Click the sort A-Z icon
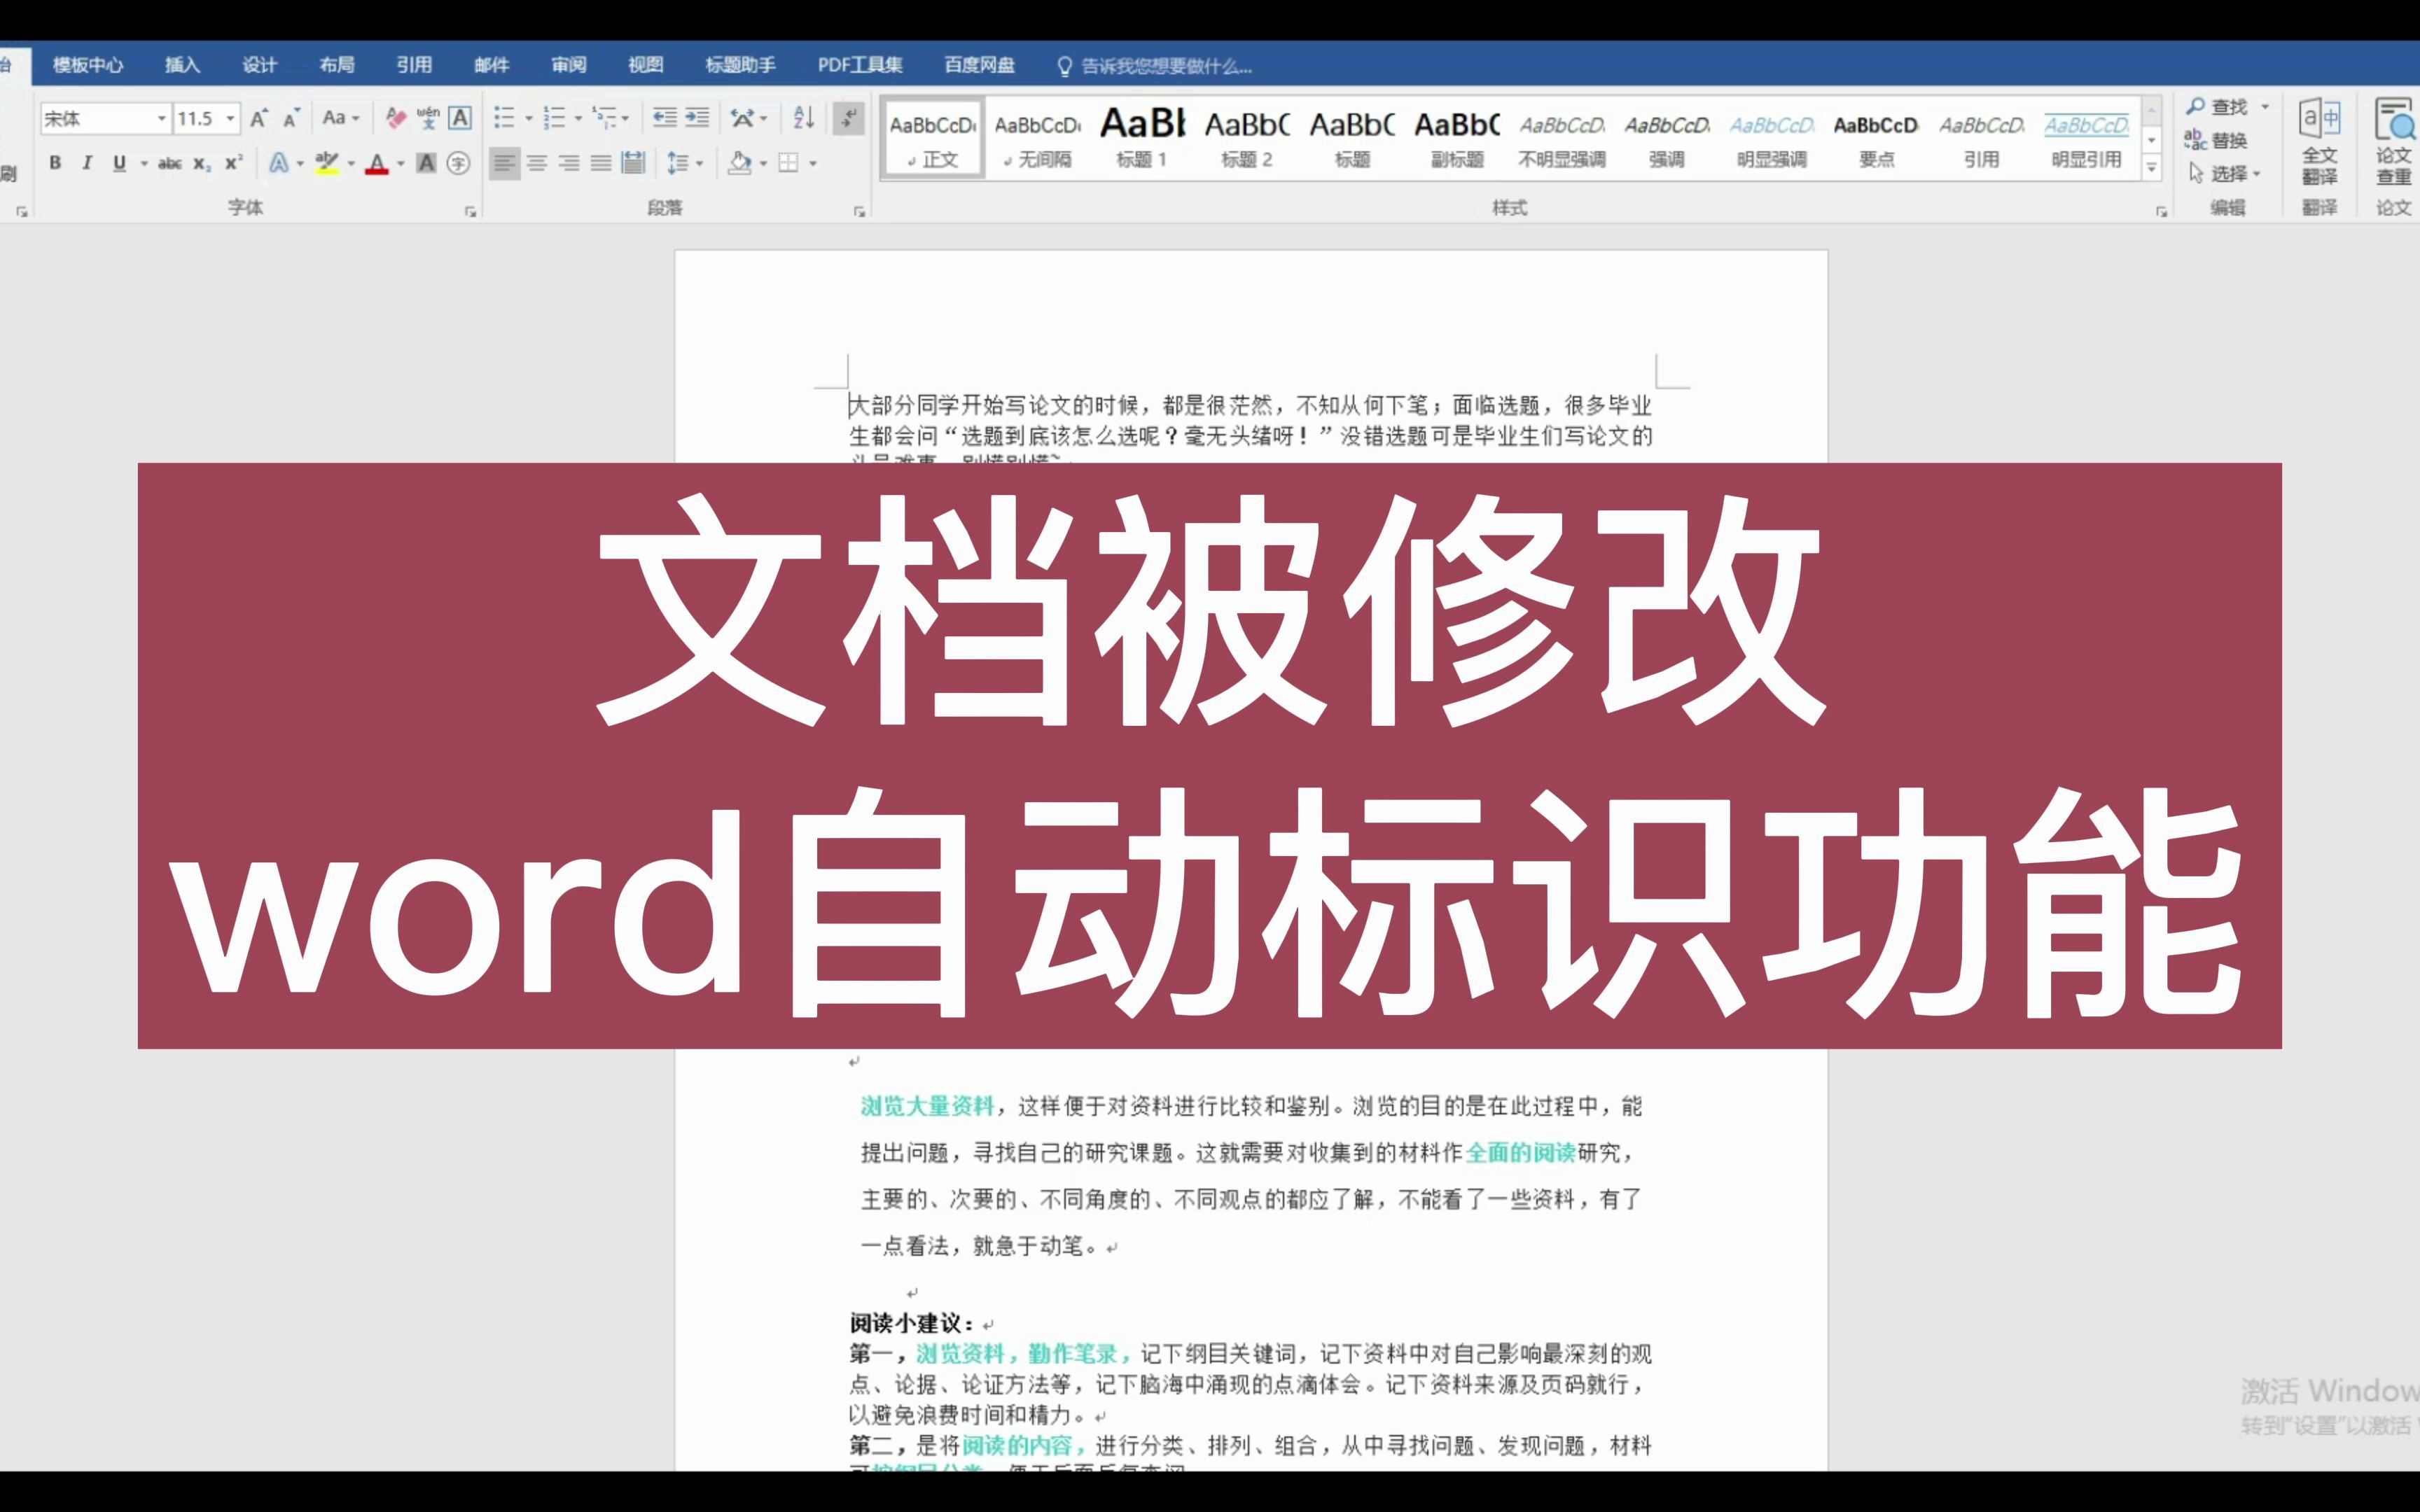 point(803,118)
